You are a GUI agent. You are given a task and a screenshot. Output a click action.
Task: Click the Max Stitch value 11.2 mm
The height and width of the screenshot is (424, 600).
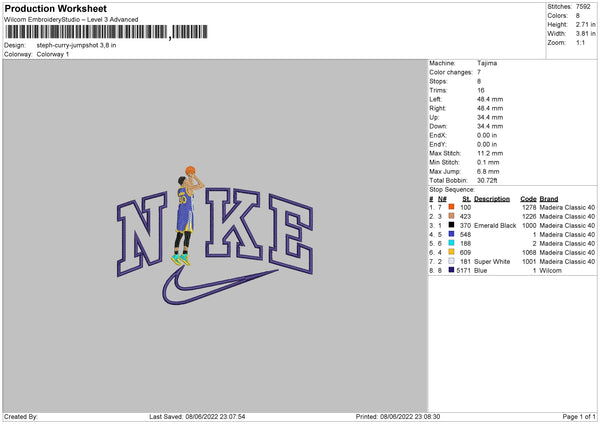[x=490, y=153]
